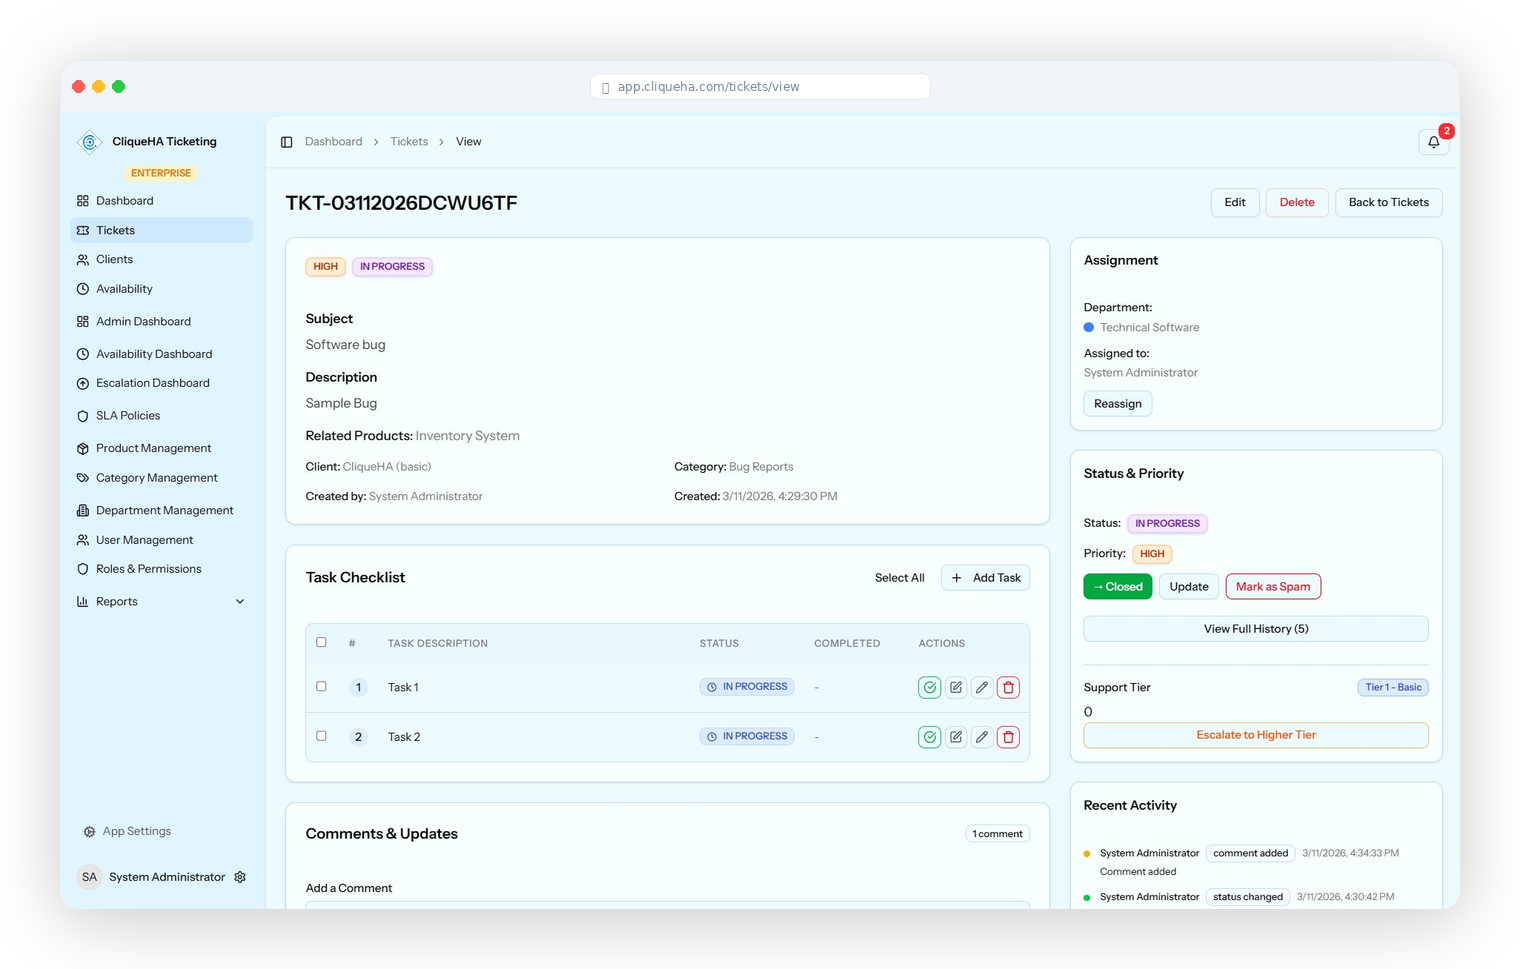Toggle the header checkbox in Task Checklist

click(x=321, y=642)
